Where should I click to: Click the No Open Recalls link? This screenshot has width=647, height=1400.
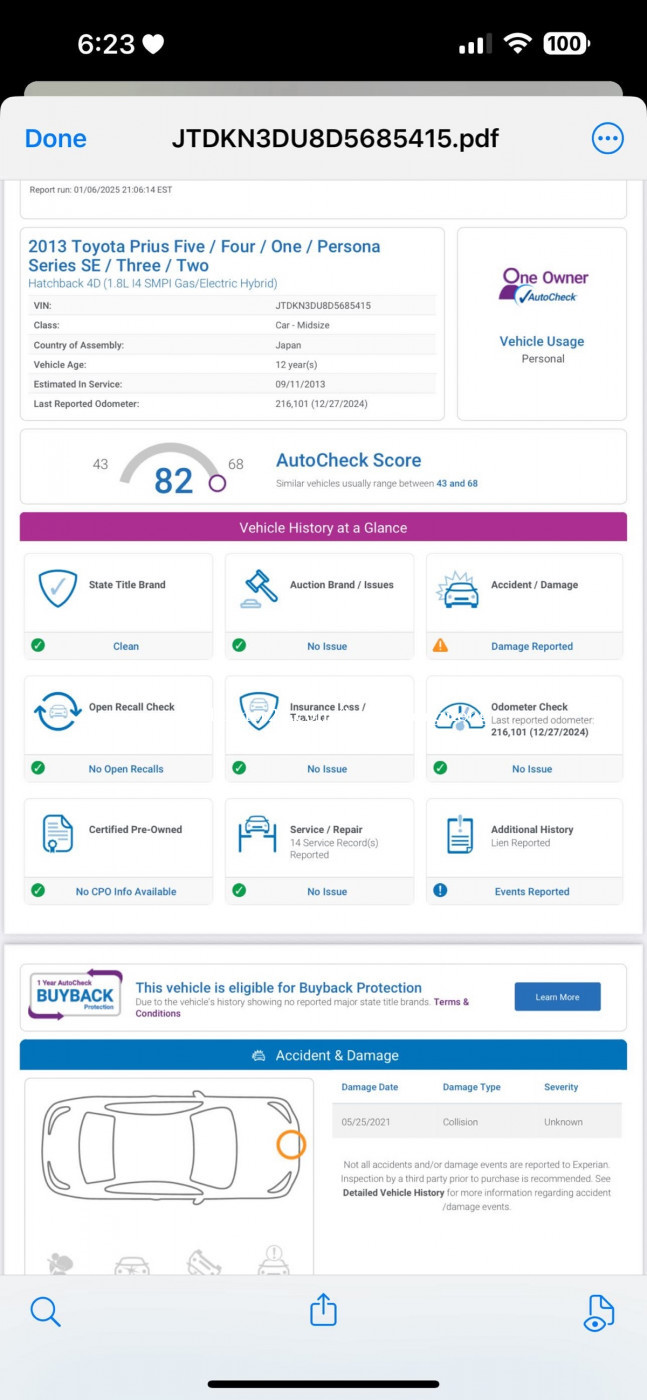pyautogui.click(x=126, y=769)
